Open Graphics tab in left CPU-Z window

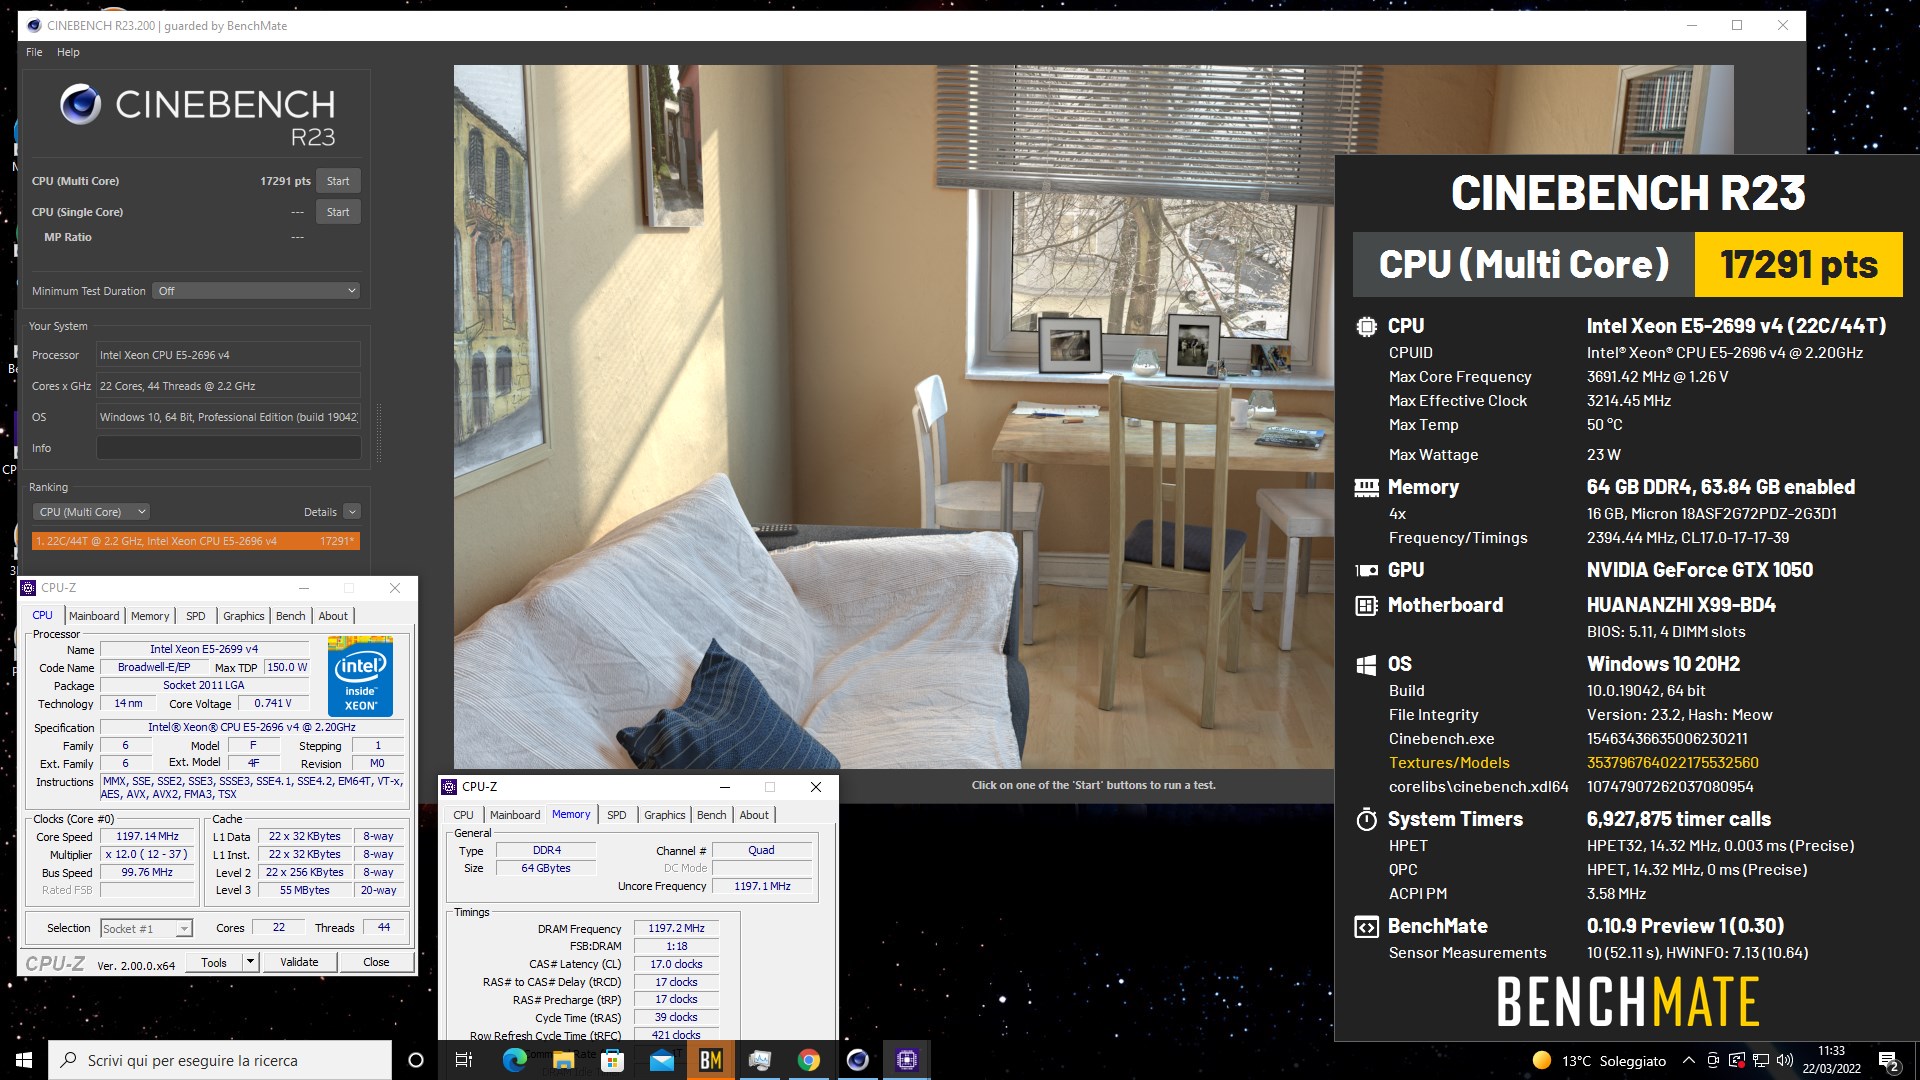(x=244, y=616)
